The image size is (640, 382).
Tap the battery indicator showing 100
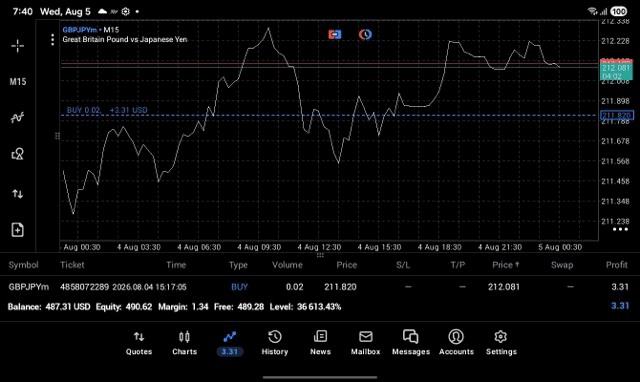click(619, 11)
